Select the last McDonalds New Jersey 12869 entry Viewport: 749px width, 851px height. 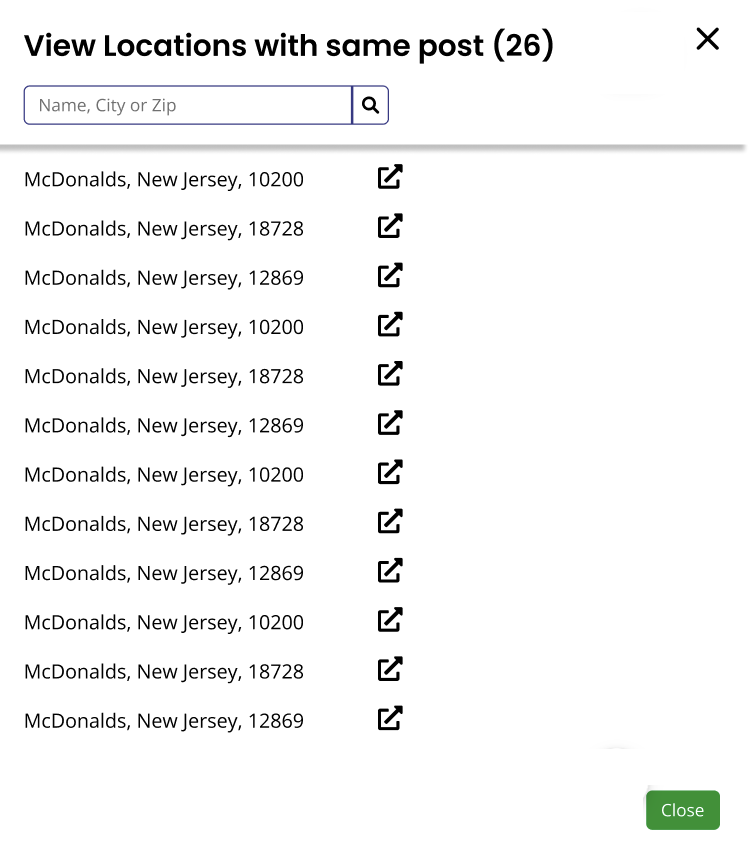(163, 721)
